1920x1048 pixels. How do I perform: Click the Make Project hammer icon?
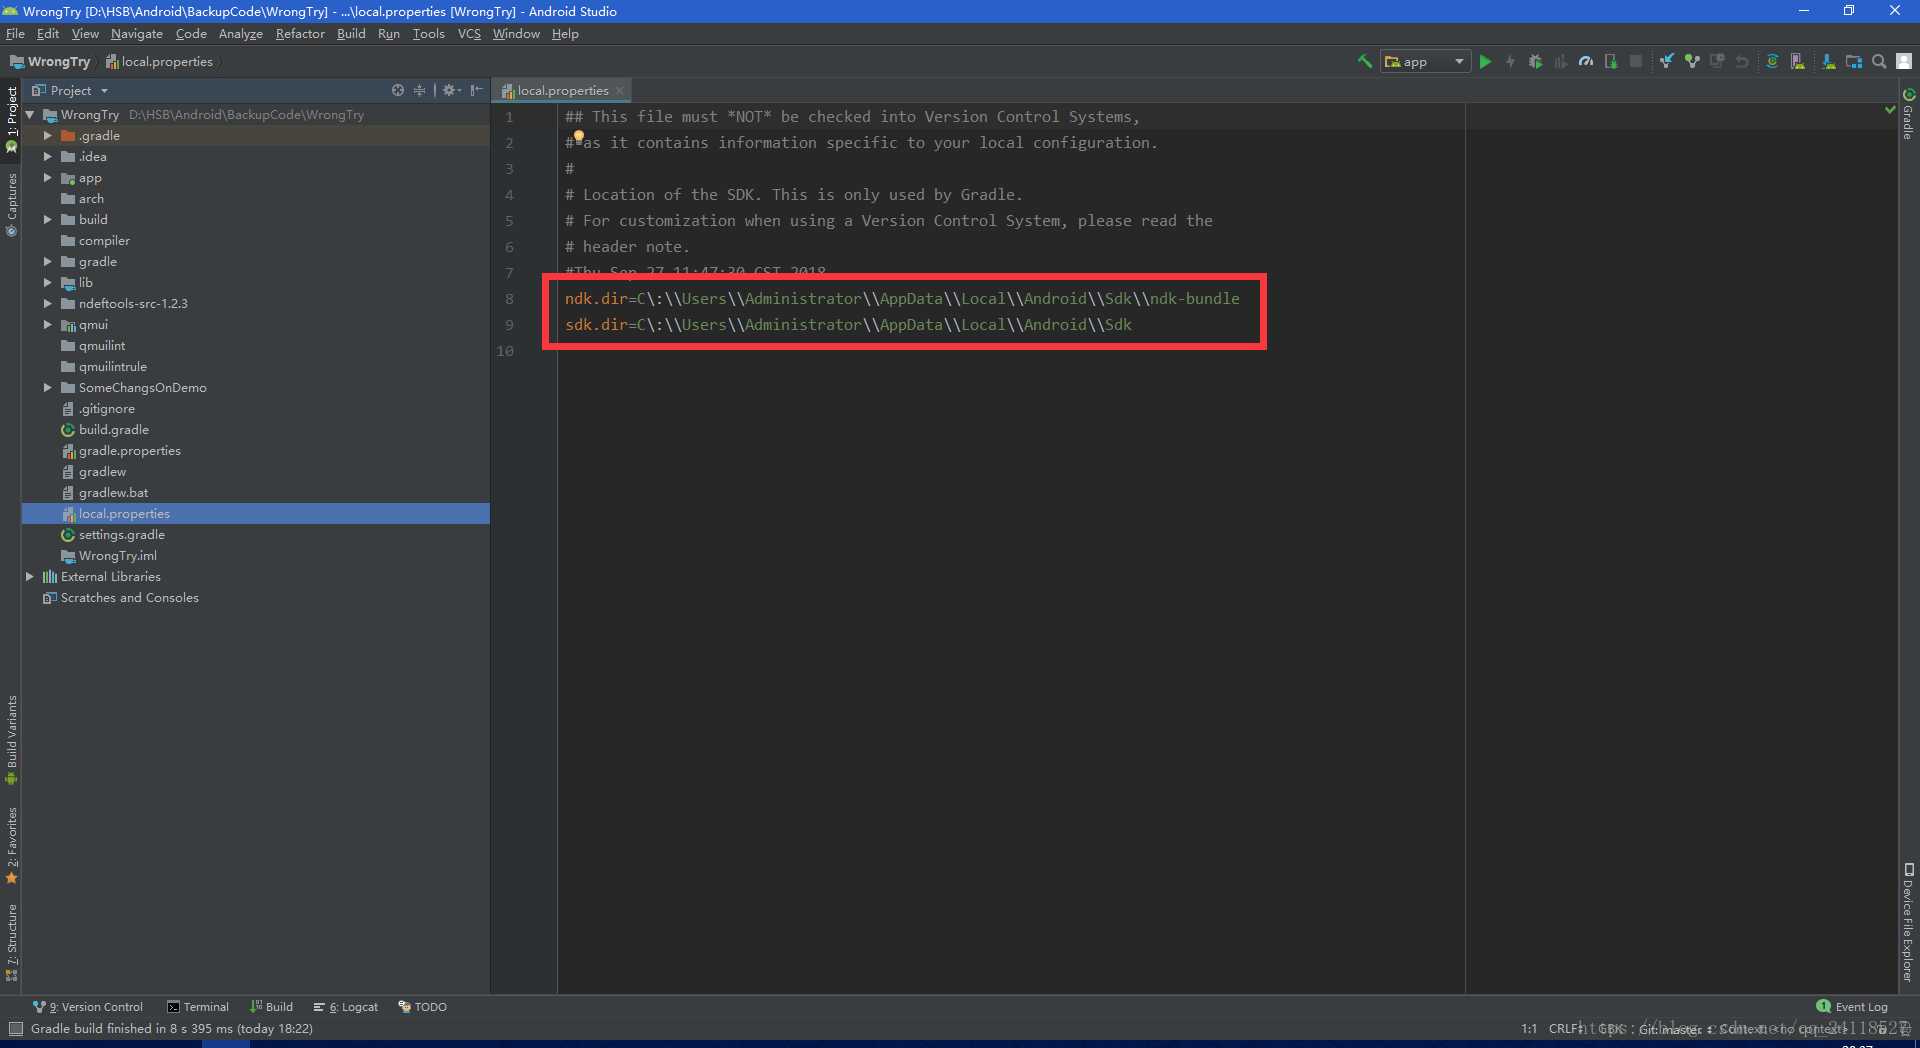click(x=1364, y=62)
